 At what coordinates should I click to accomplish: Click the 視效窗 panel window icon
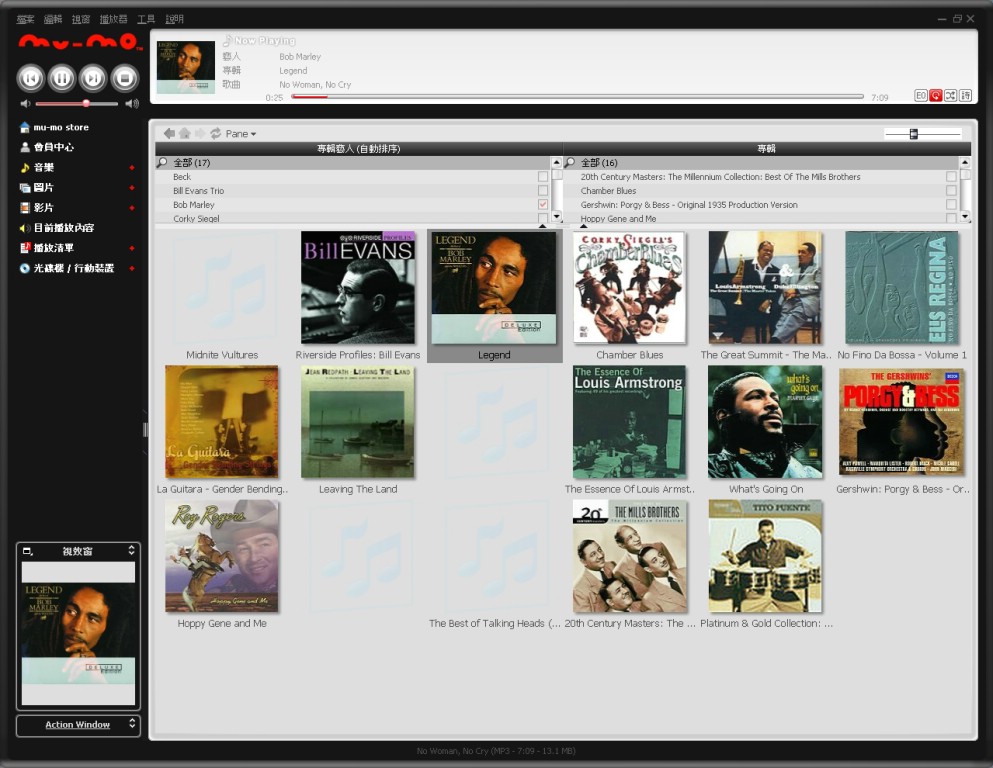click(28, 551)
